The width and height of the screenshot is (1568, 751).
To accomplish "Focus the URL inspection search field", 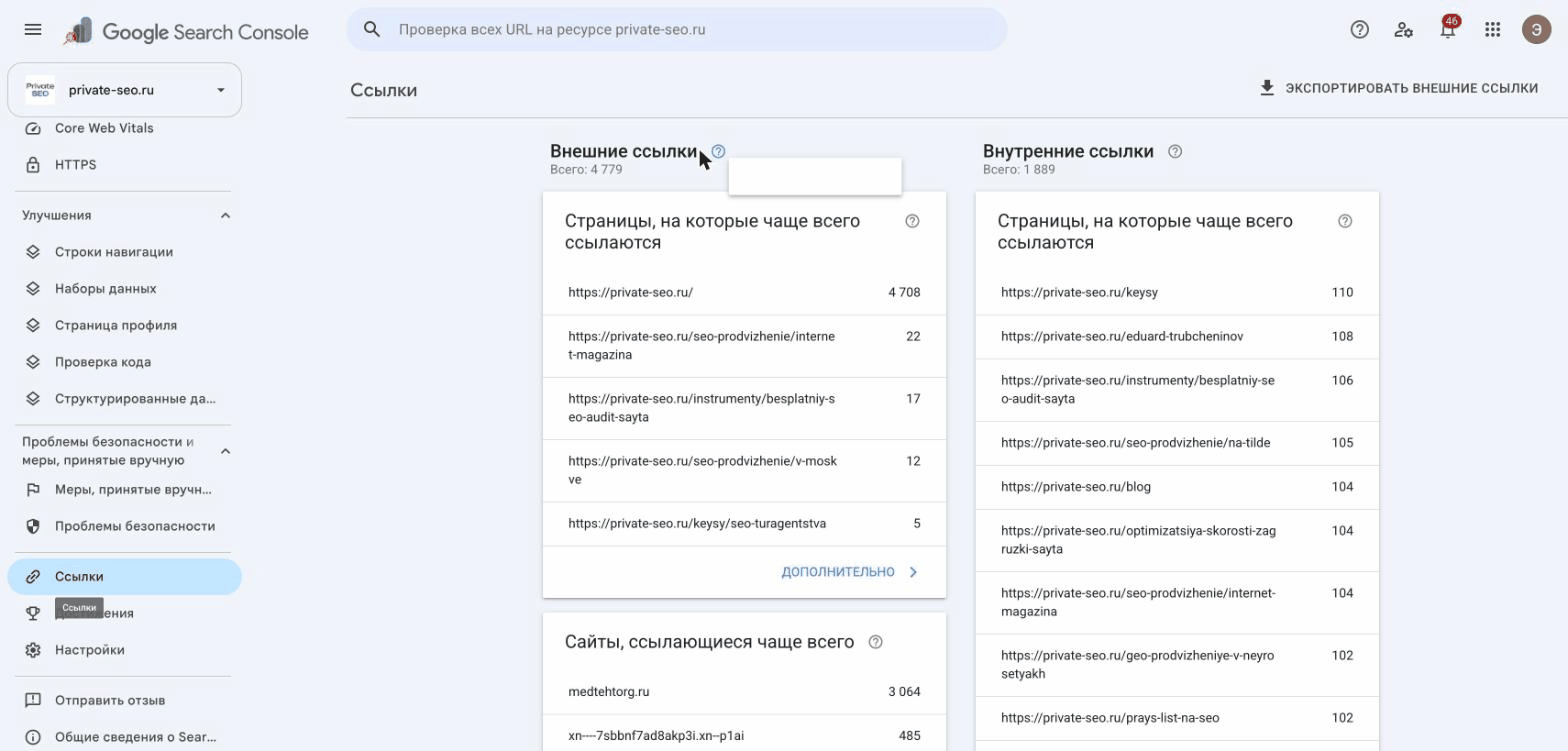I will click(x=677, y=30).
